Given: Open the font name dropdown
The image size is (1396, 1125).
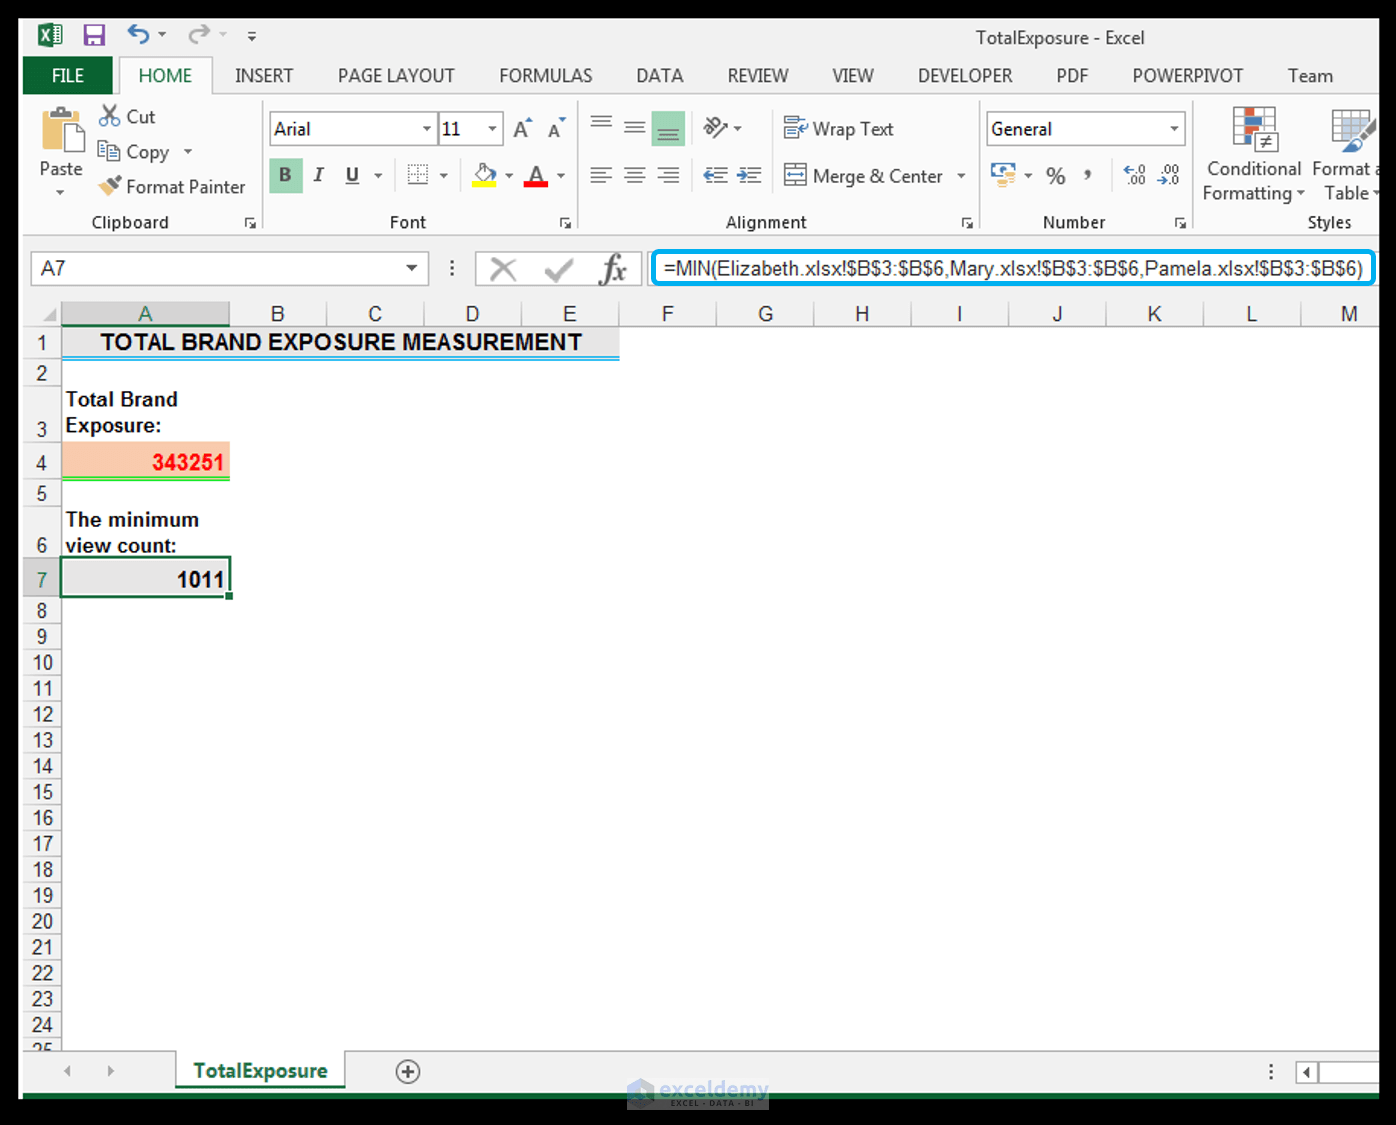Looking at the screenshot, I should [427, 128].
